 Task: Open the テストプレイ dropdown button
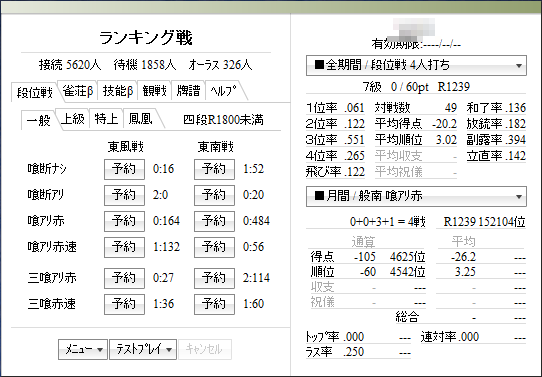(x=143, y=349)
